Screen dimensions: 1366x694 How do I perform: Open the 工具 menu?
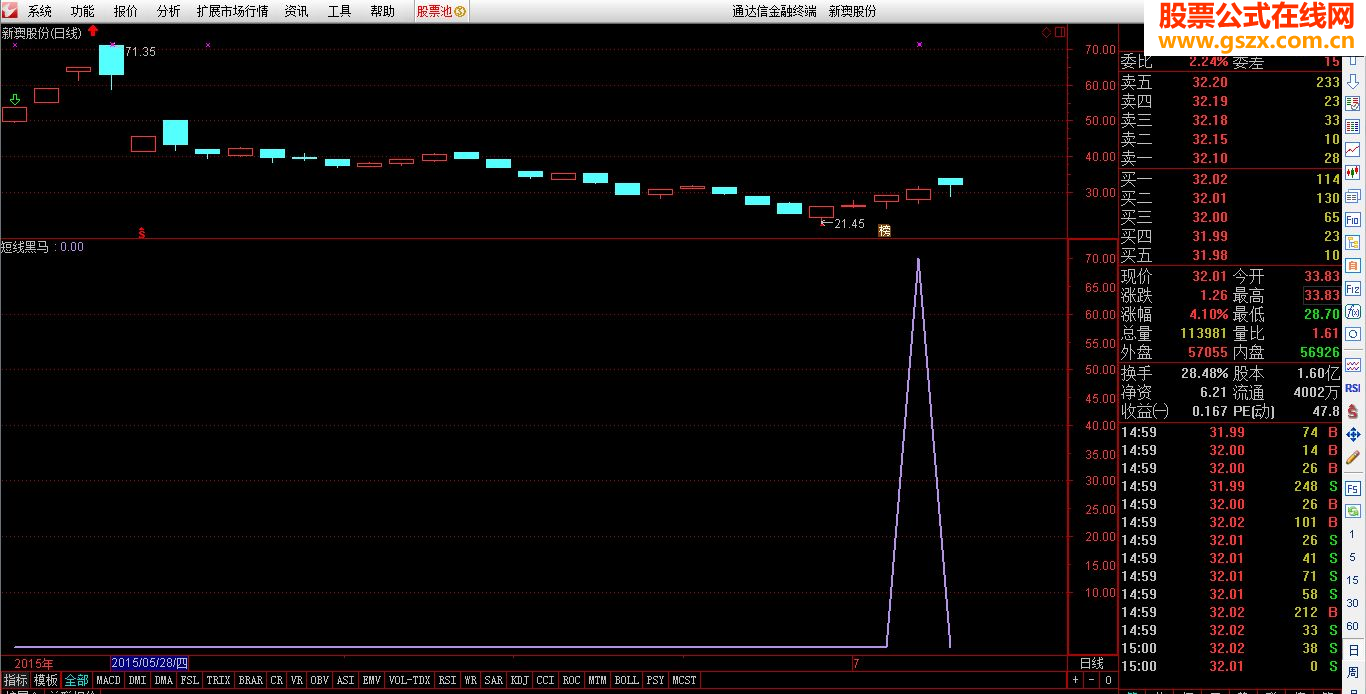pos(340,11)
